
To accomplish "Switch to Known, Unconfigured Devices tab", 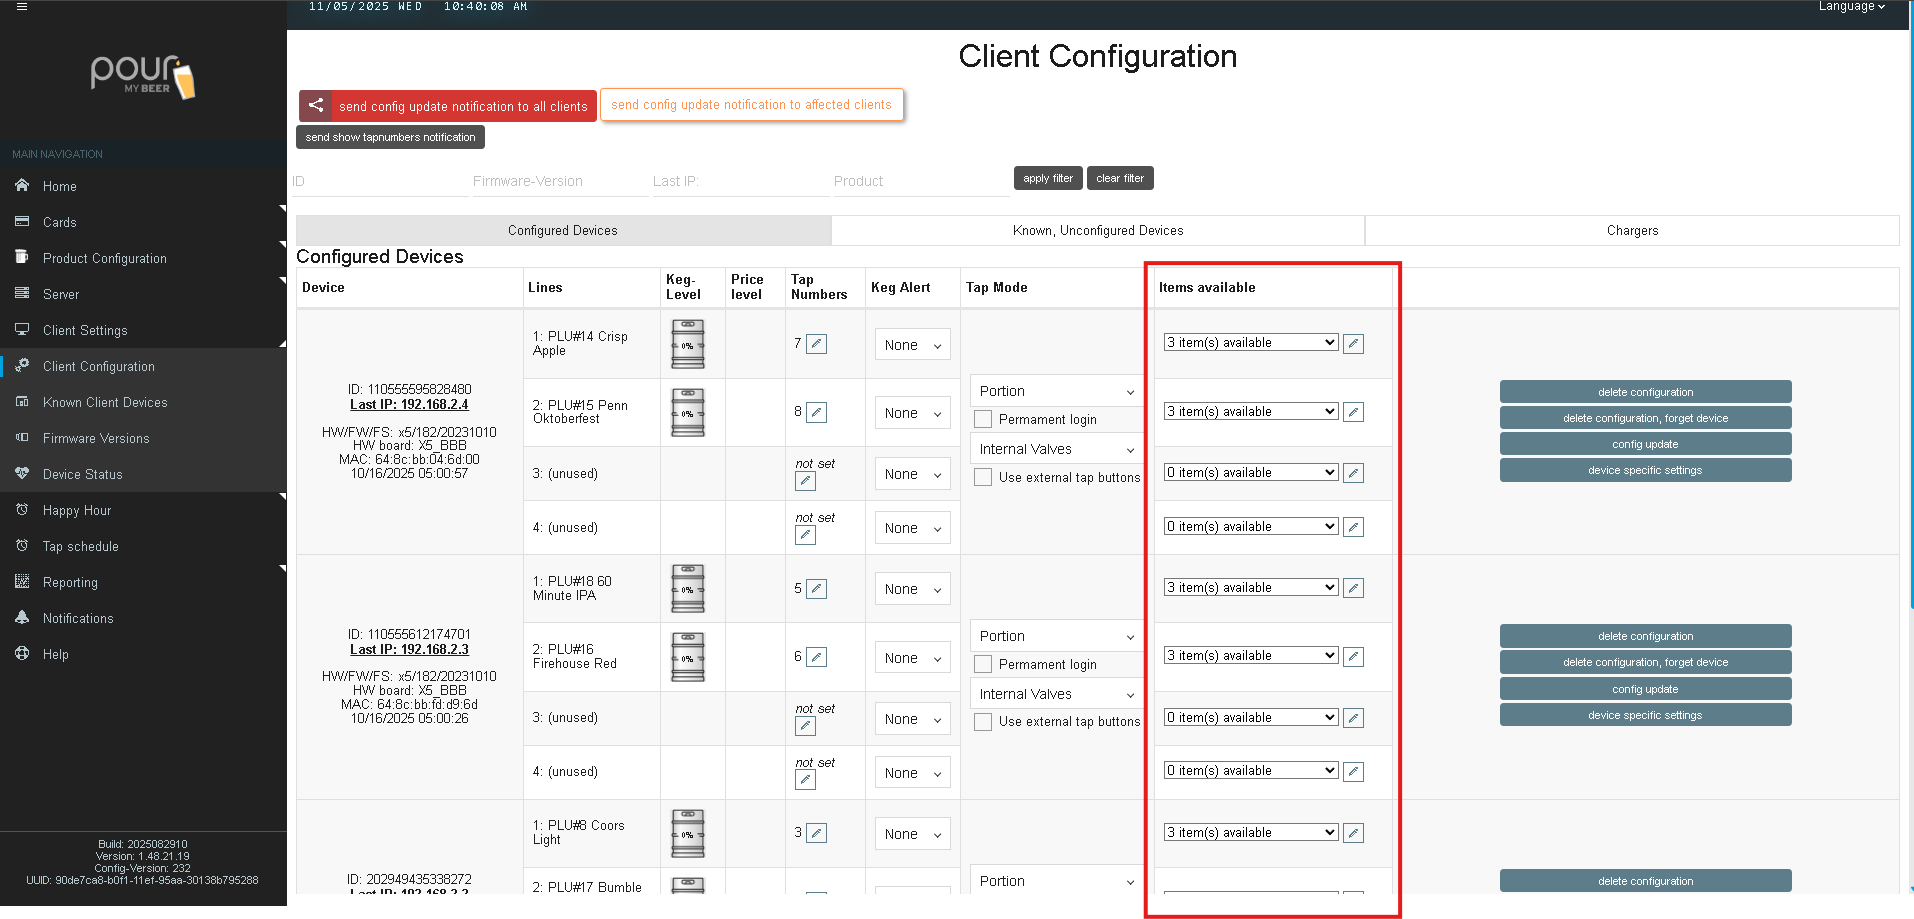I will pyautogui.click(x=1097, y=230).
